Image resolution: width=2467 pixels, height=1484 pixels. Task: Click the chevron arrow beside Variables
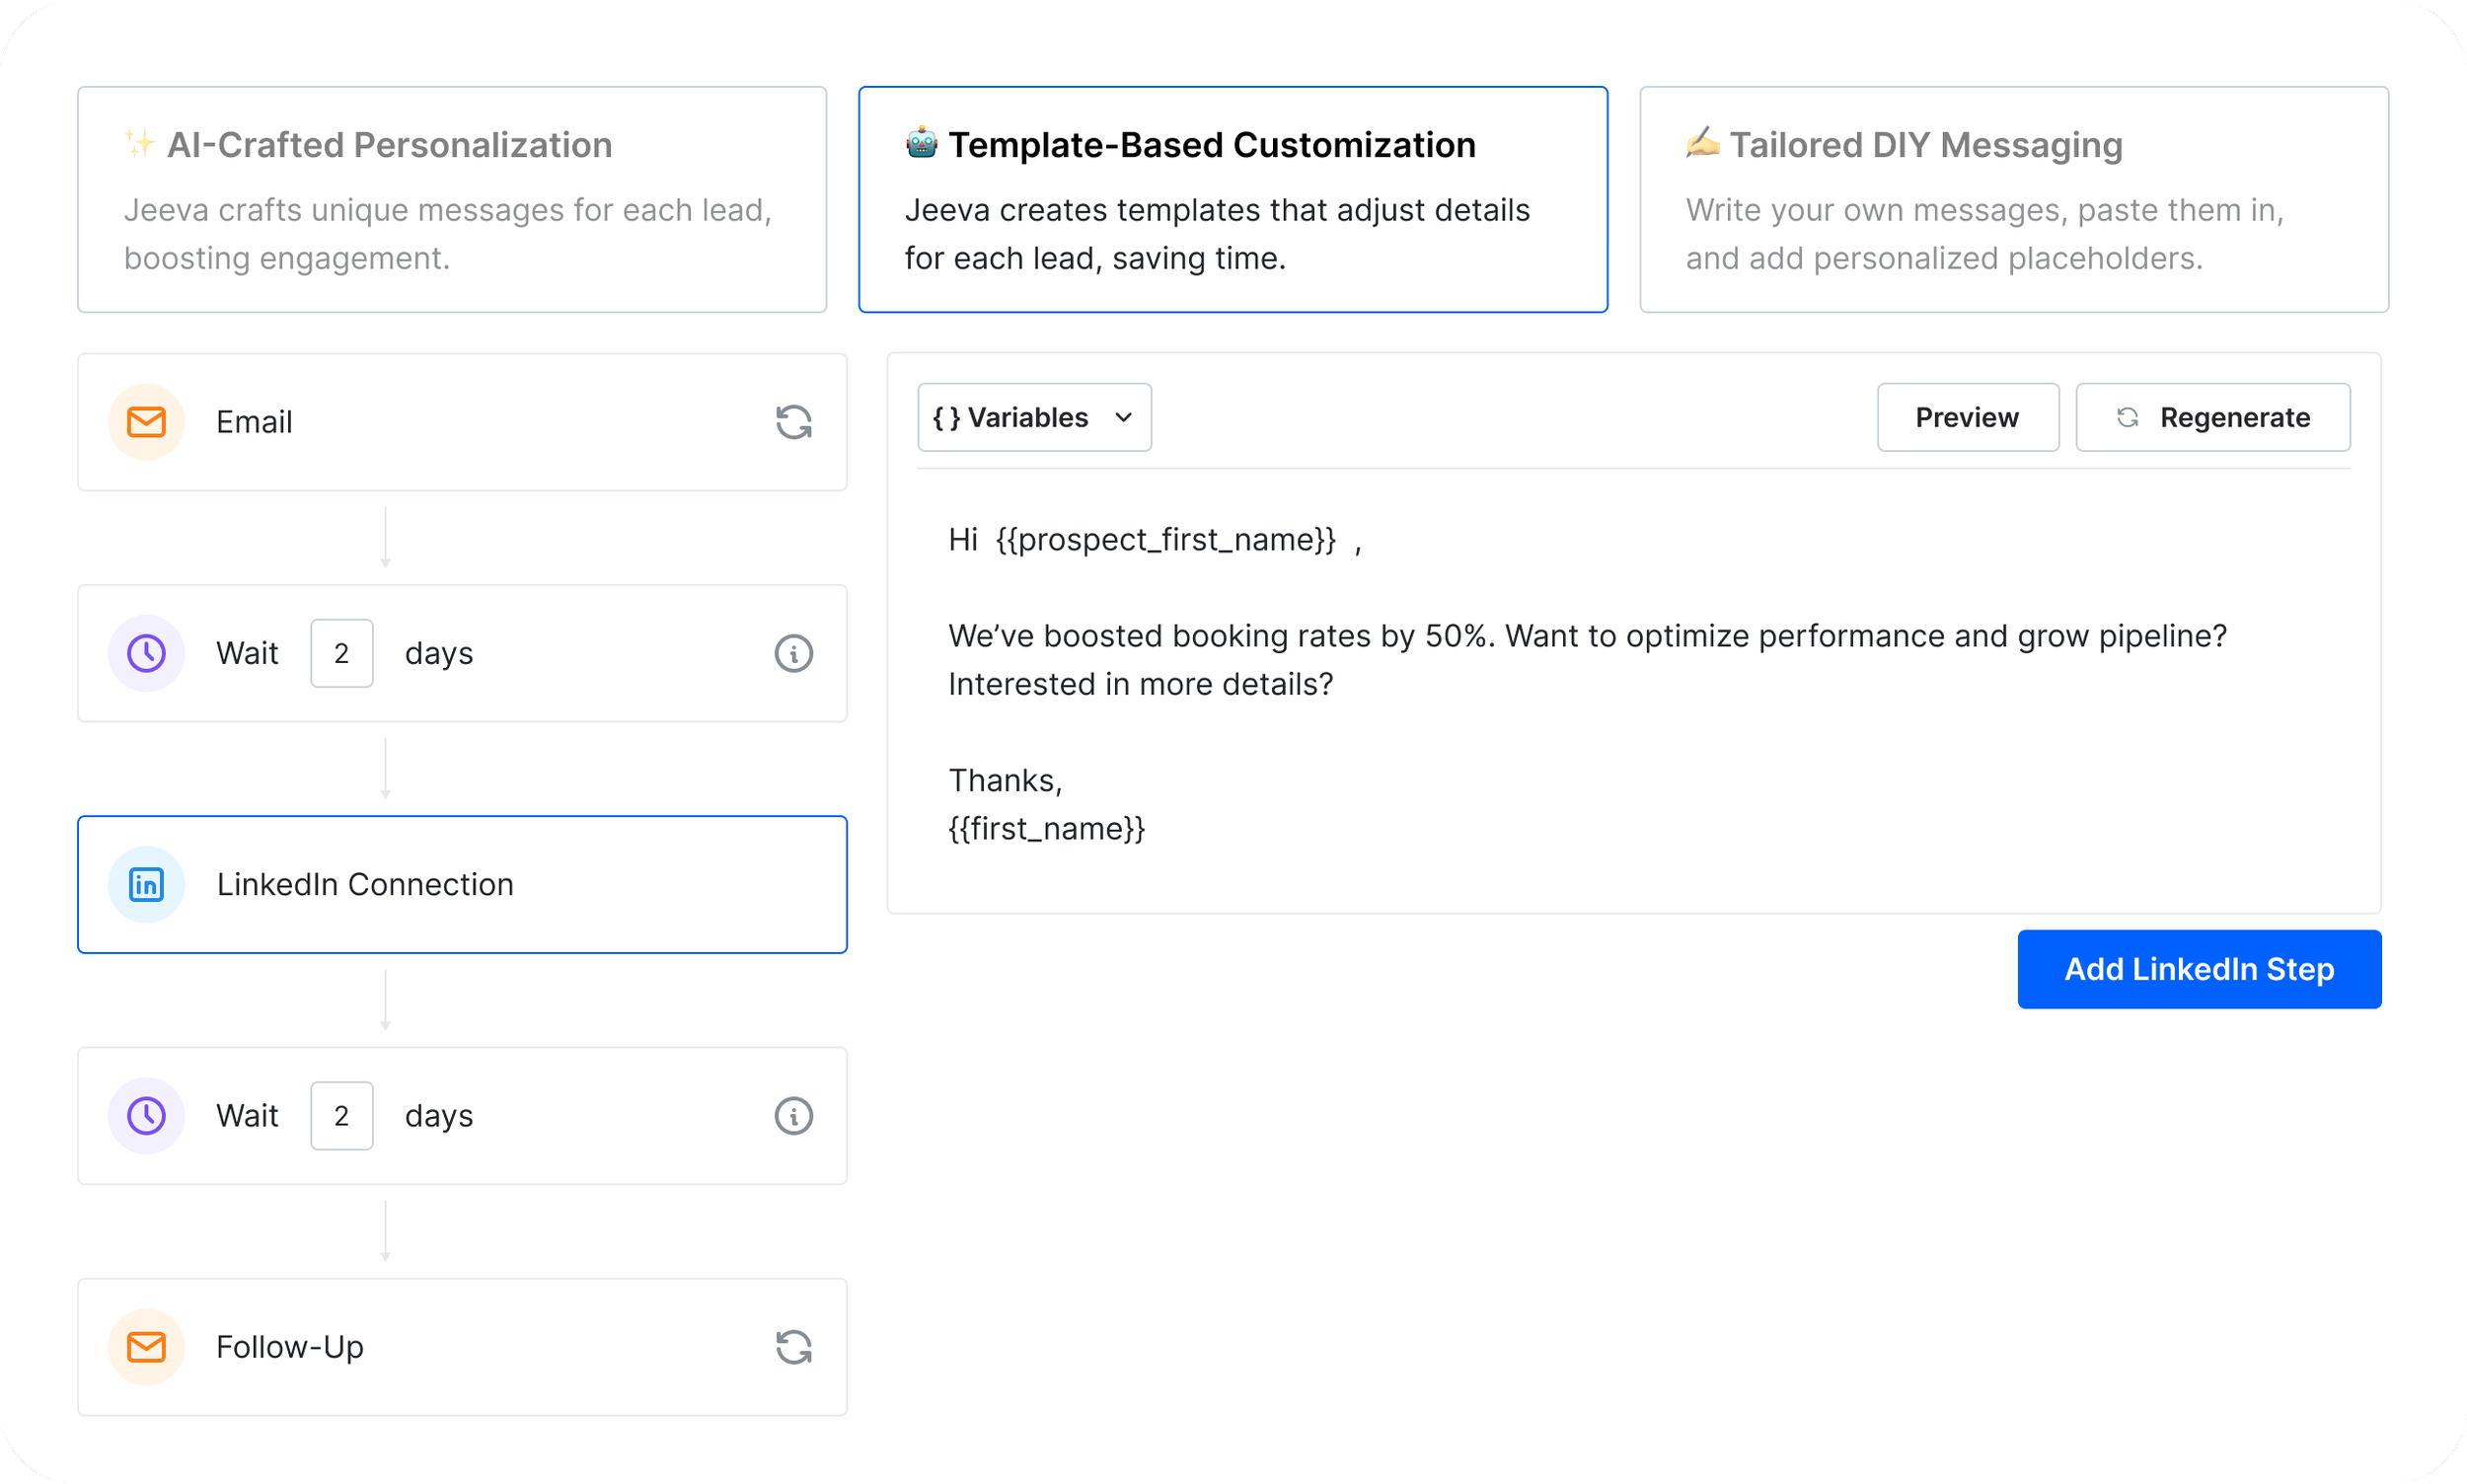coord(1123,418)
